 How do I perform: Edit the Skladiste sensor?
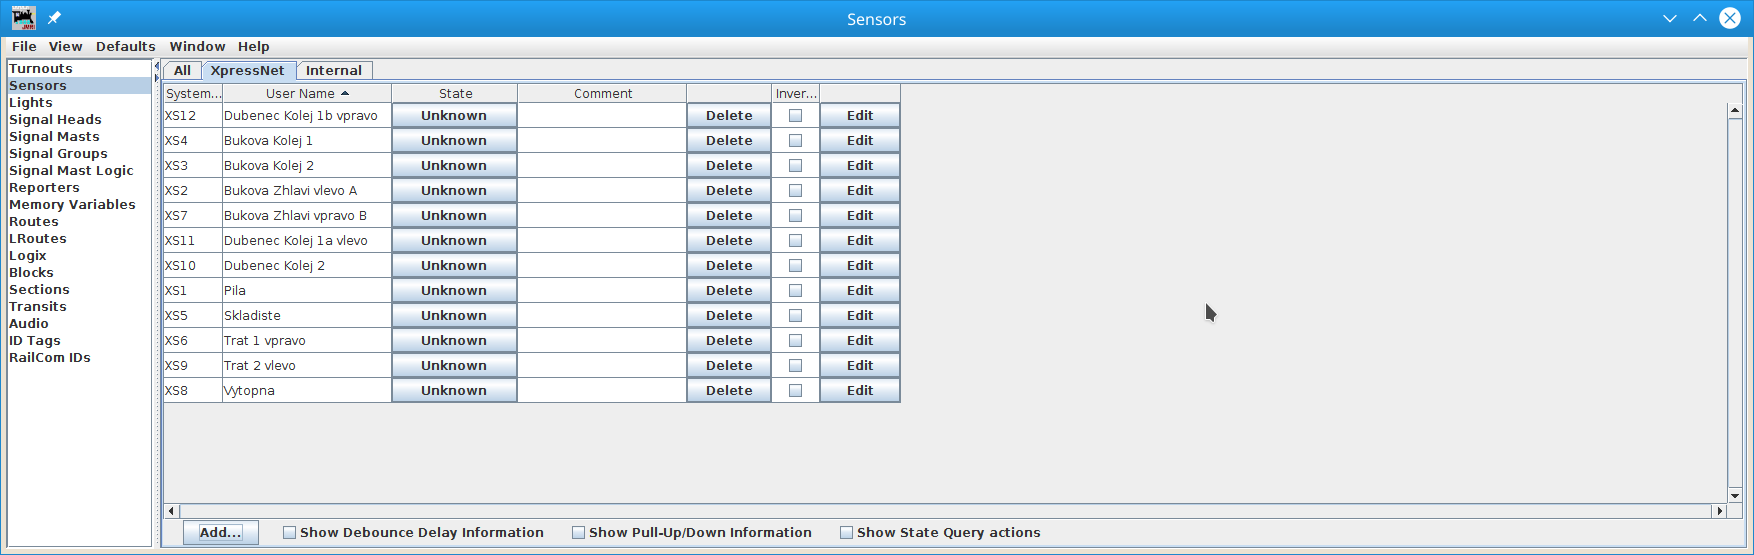pos(859,316)
